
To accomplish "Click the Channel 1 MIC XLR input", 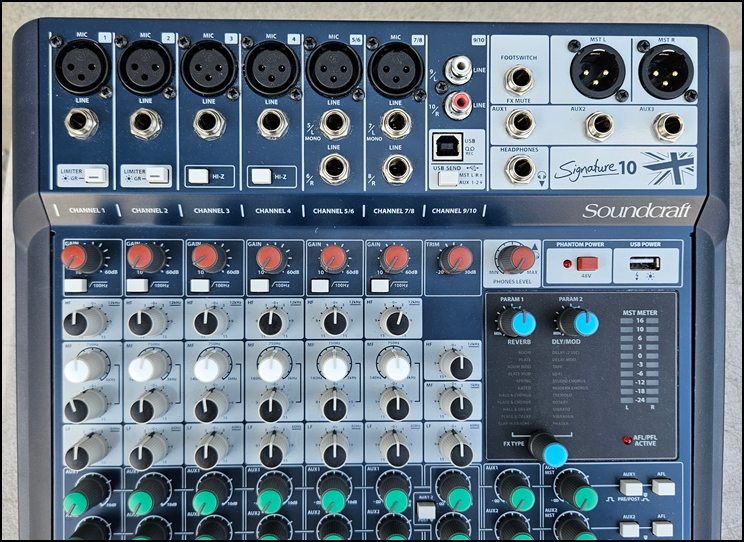I will pos(82,67).
